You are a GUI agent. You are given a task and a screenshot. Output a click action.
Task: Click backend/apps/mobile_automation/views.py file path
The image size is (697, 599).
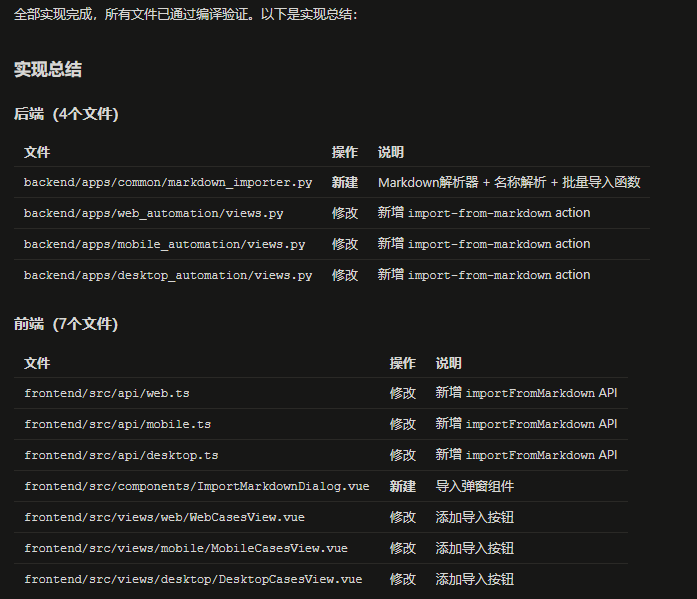(x=164, y=244)
